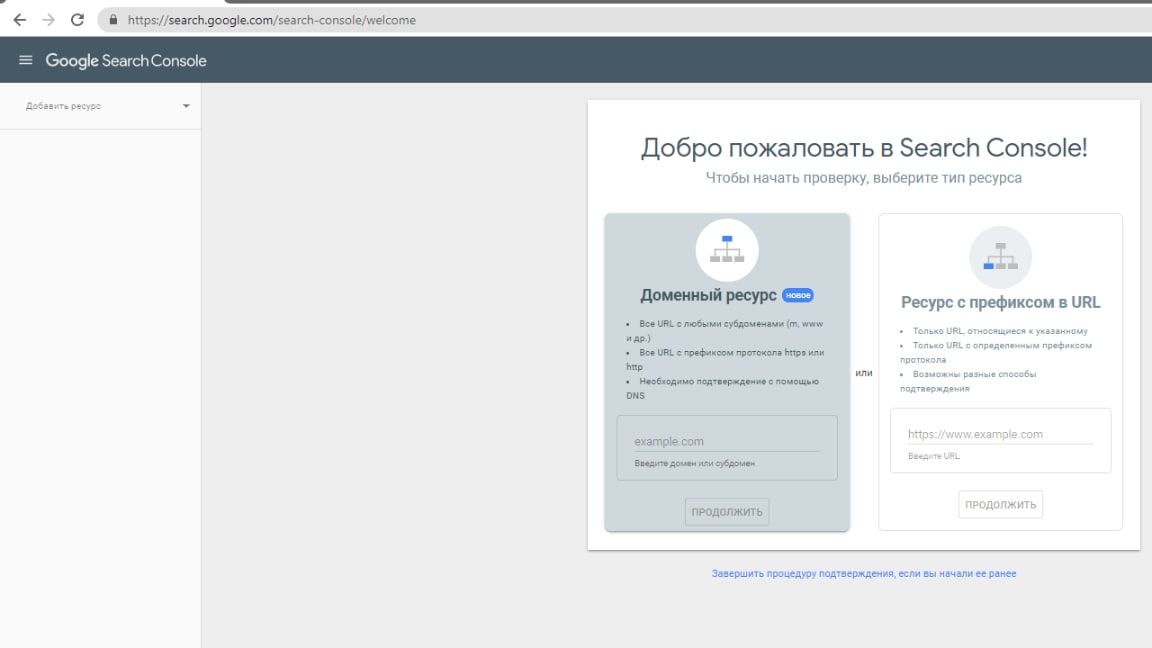Click Все URL с любыми субдоменами bullet
Image resolution: width=1152 pixels, height=648 pixels.
(724, 331)
